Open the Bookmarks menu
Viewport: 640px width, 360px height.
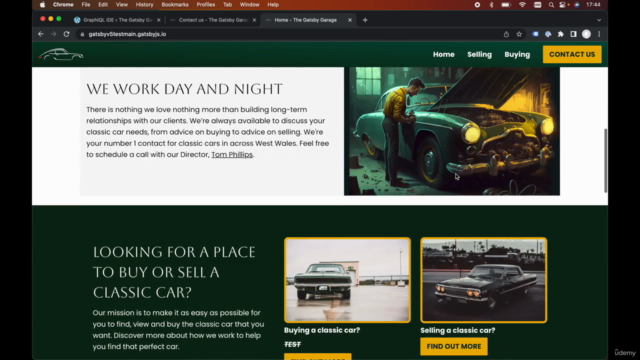coord(175,5)
